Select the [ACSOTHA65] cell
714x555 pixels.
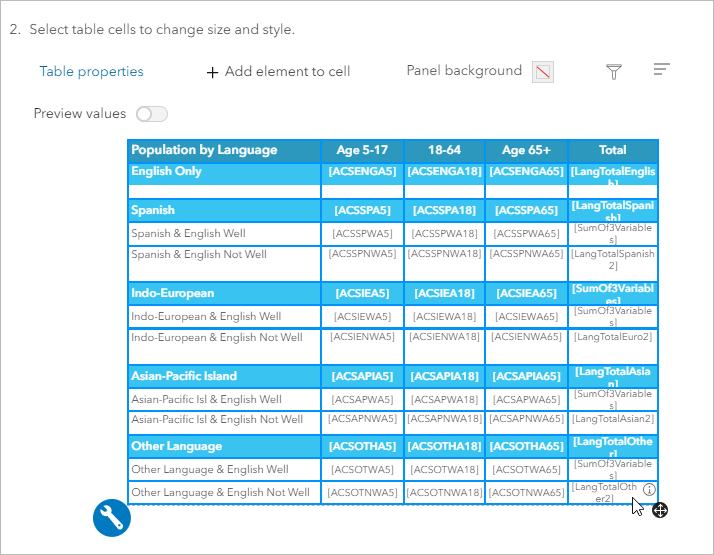(x=526, y=446)
